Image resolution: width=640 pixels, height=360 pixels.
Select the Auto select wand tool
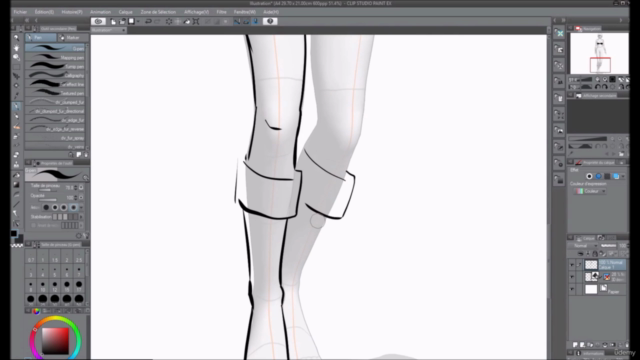(16, 86)
